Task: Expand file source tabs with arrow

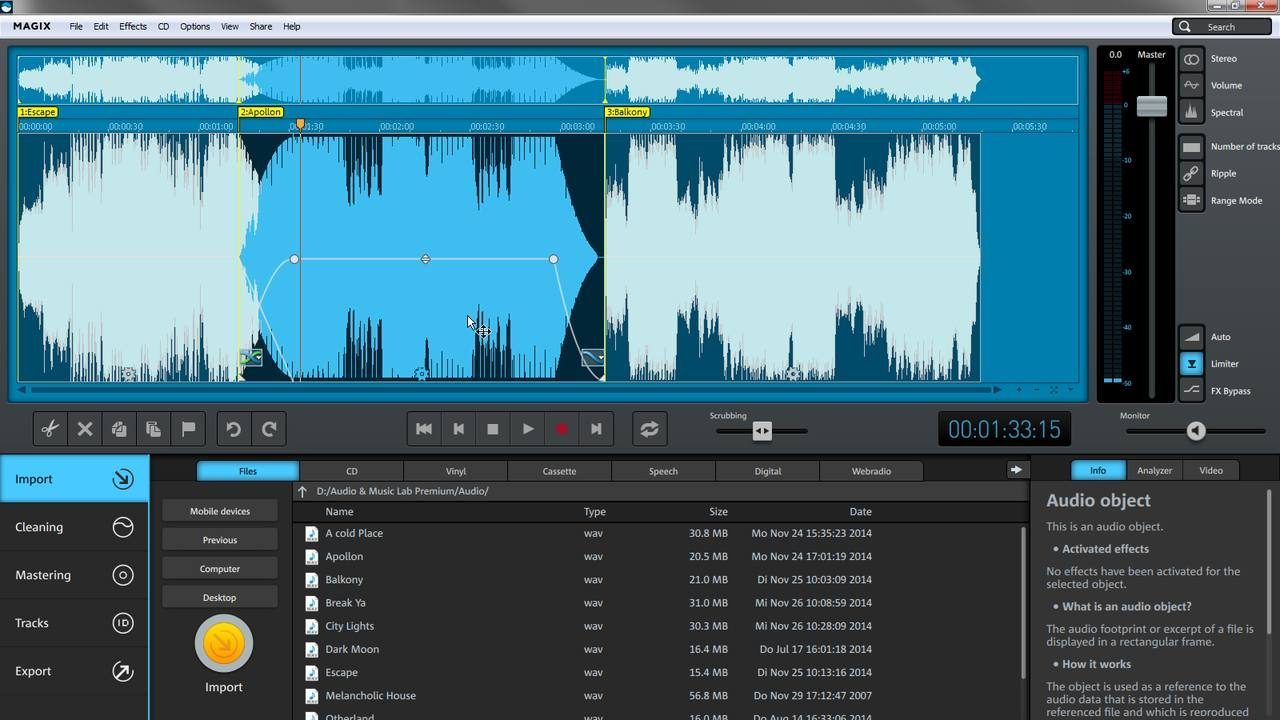Action: click(x=1016, y=470)
